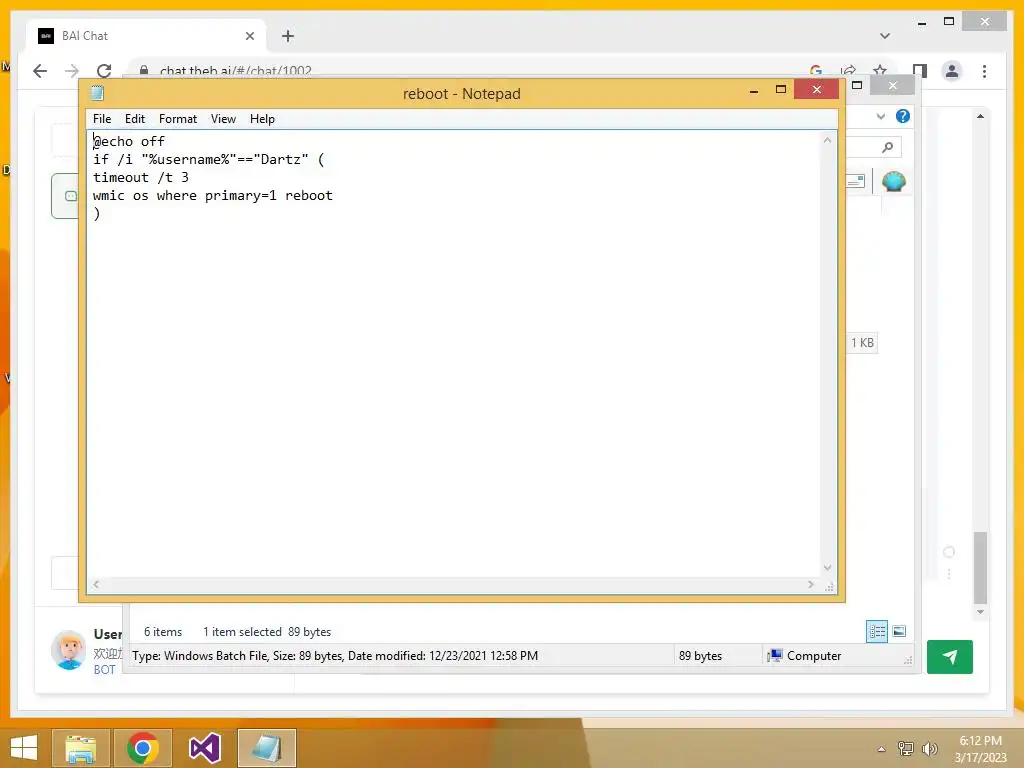Screen dimensions: 1024x768
Task: Close the BAI Chat tab
Action: pyautogui.click(x=249, y=36)
